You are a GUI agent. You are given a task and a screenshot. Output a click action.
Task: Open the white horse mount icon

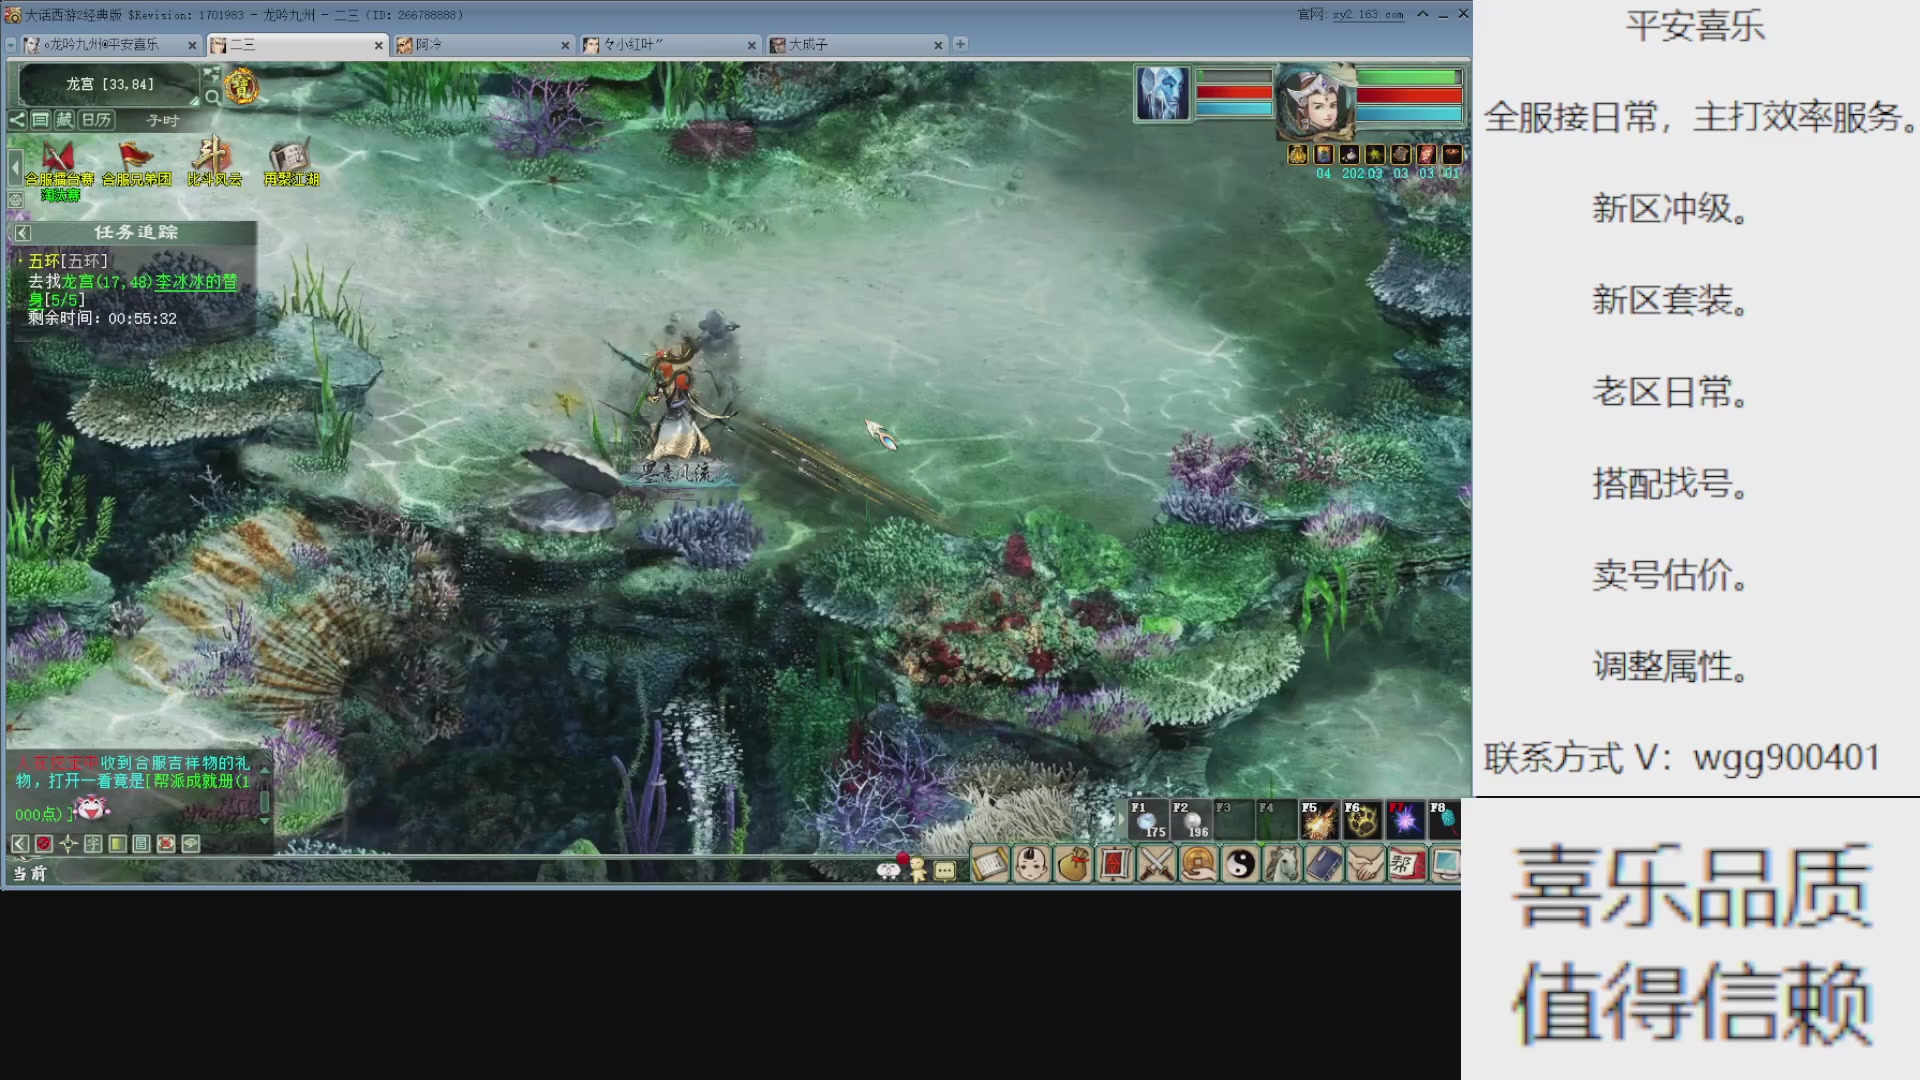point(1283,864)
